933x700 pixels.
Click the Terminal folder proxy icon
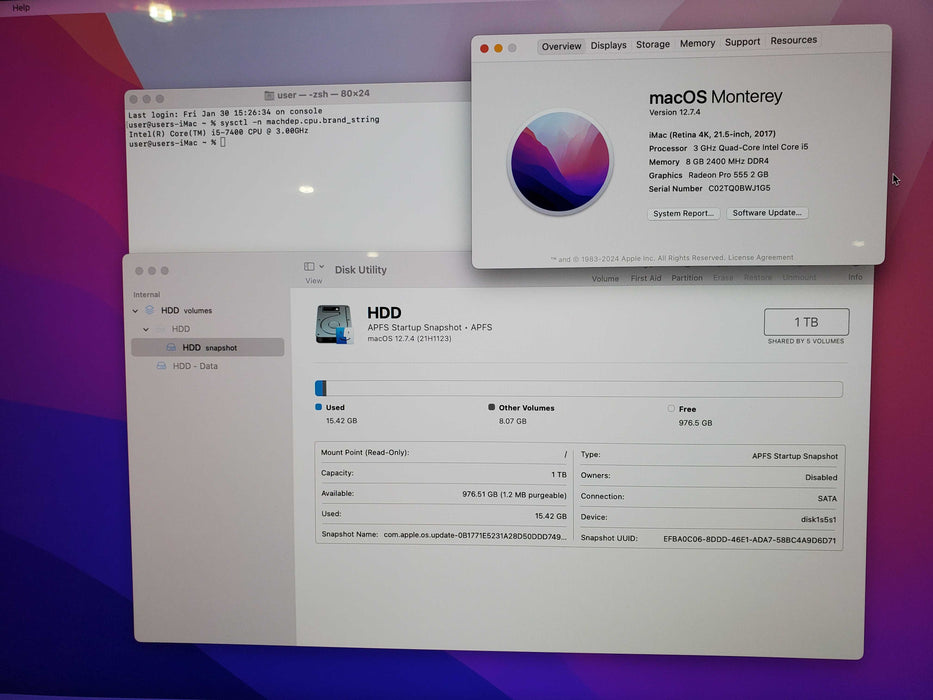pyautogui.click(x=269, y=95)
